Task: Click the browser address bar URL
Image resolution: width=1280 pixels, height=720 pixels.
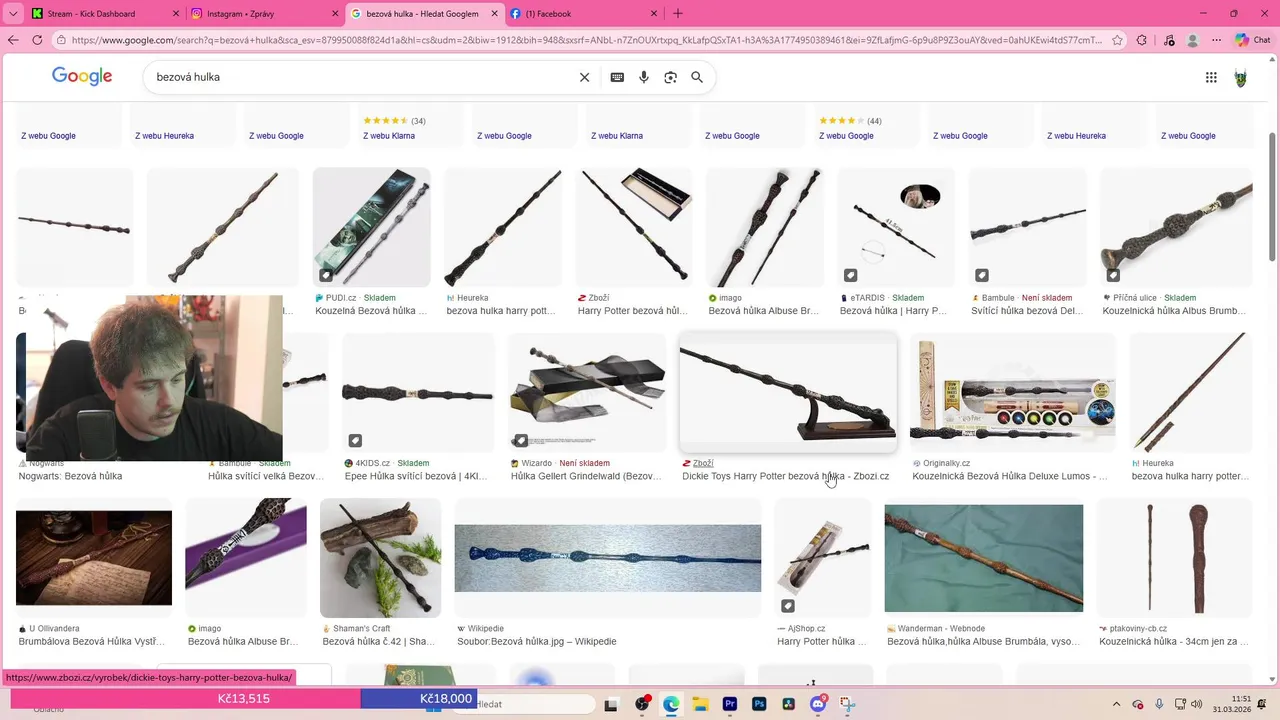Action: (x=587, y=40)
